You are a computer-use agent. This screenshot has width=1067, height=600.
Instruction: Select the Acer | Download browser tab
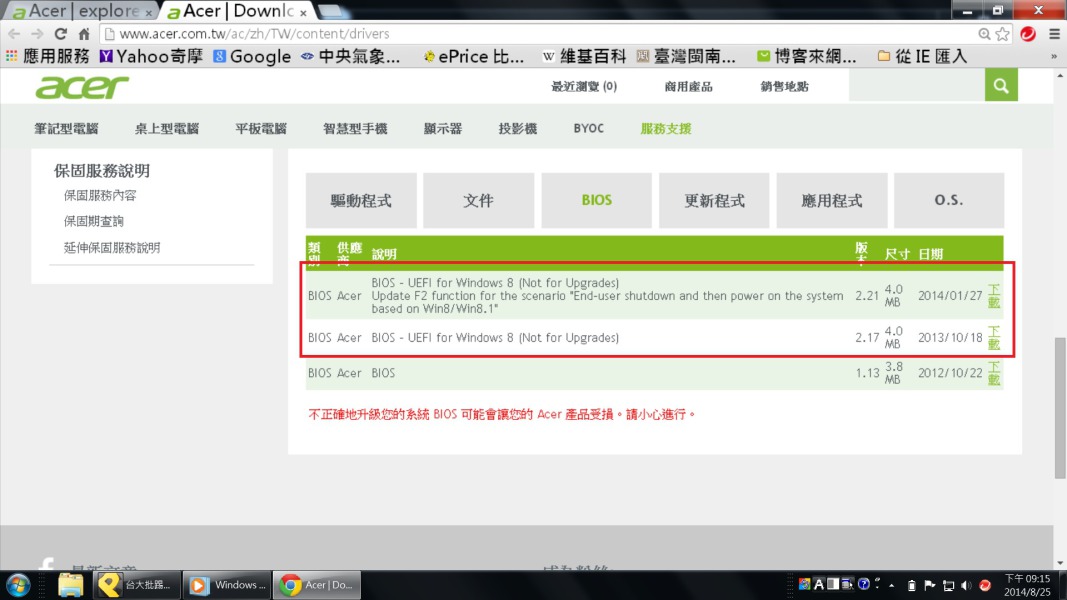coord(233,11)
